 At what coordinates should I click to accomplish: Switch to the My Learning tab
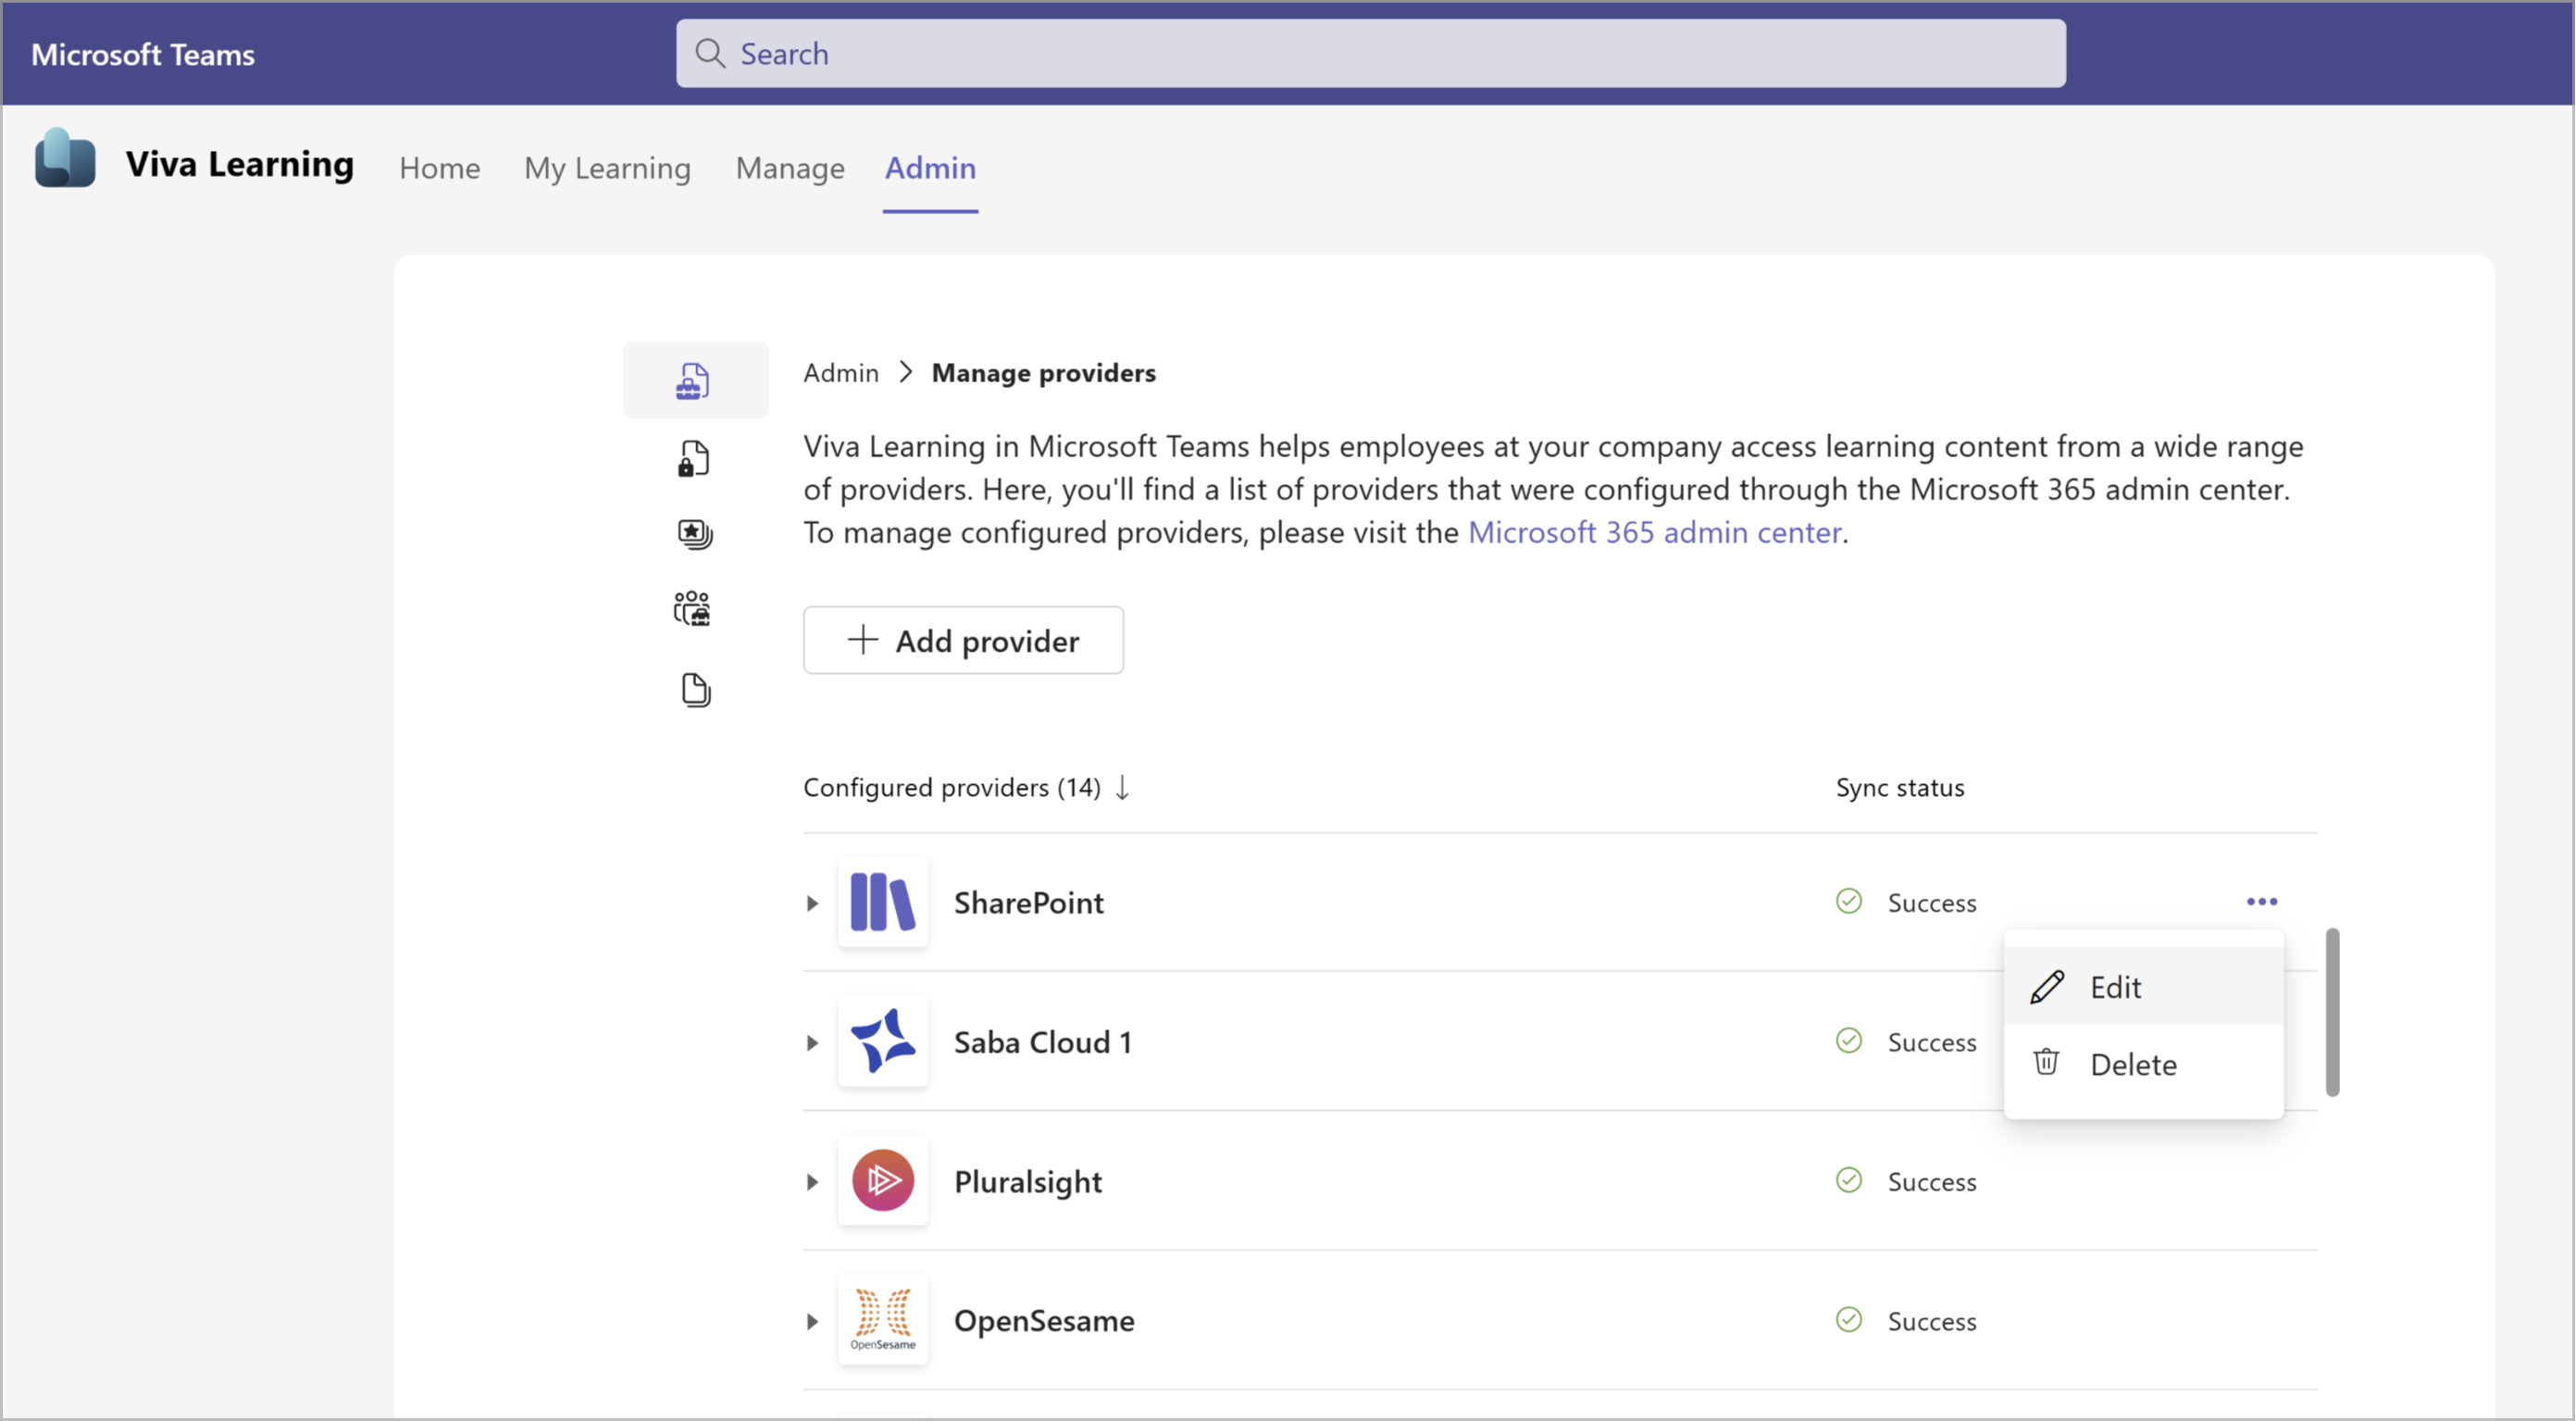click(608, 168)
